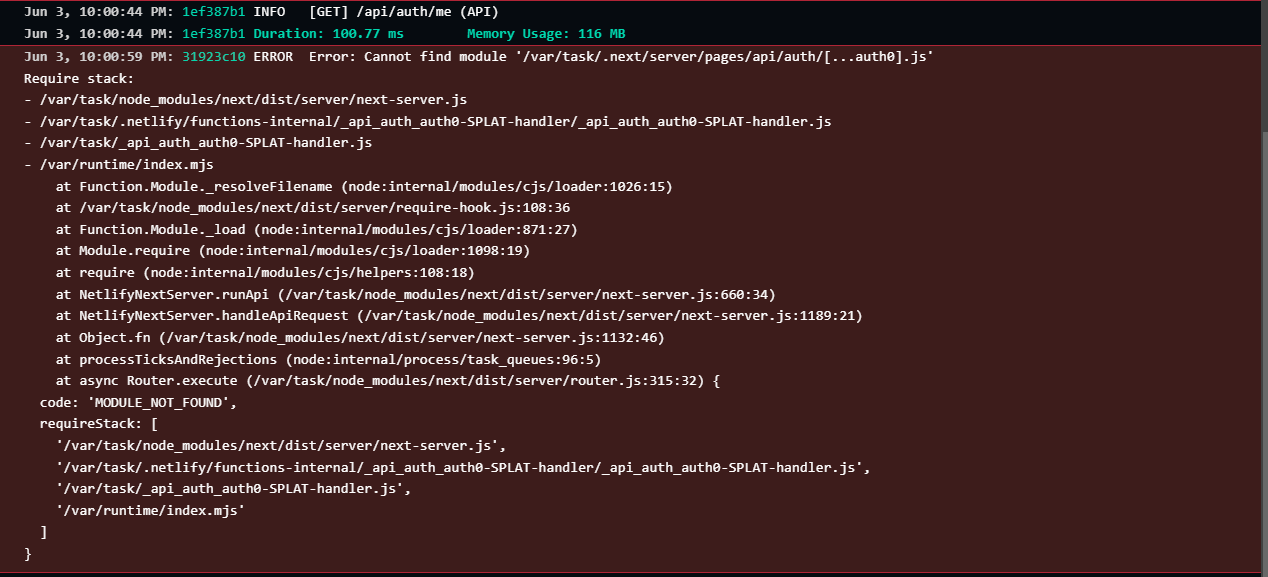Viewport: 1268px width, 577px height.
Task: Click the code: 'MODULE_NOT_FOUND' line
Action: tap(137, 403)
